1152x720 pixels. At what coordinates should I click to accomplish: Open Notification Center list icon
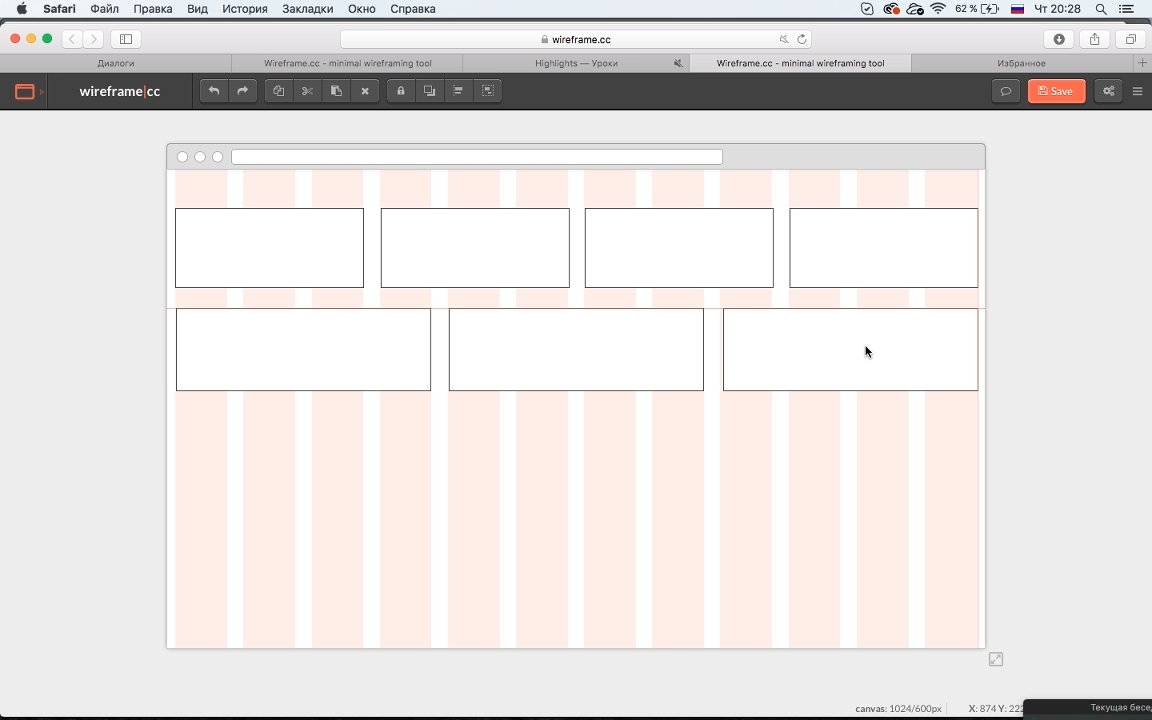1126,9
